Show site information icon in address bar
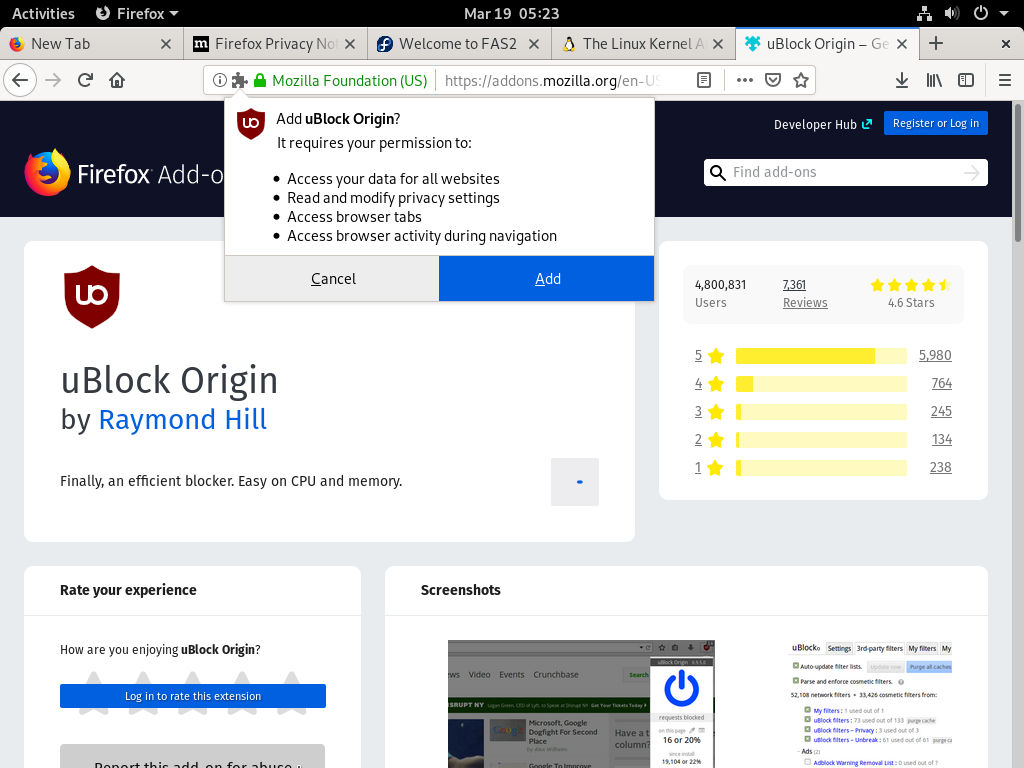1024x768 pixels. point(220,80)
